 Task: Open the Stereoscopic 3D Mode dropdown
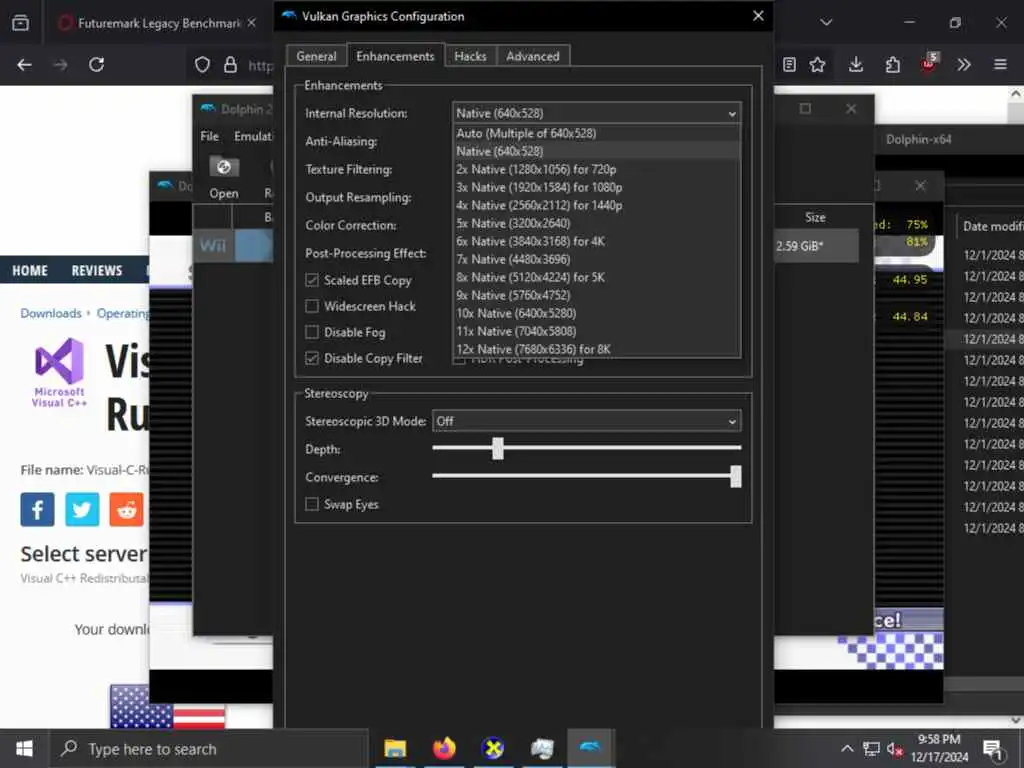click(586, 421)
